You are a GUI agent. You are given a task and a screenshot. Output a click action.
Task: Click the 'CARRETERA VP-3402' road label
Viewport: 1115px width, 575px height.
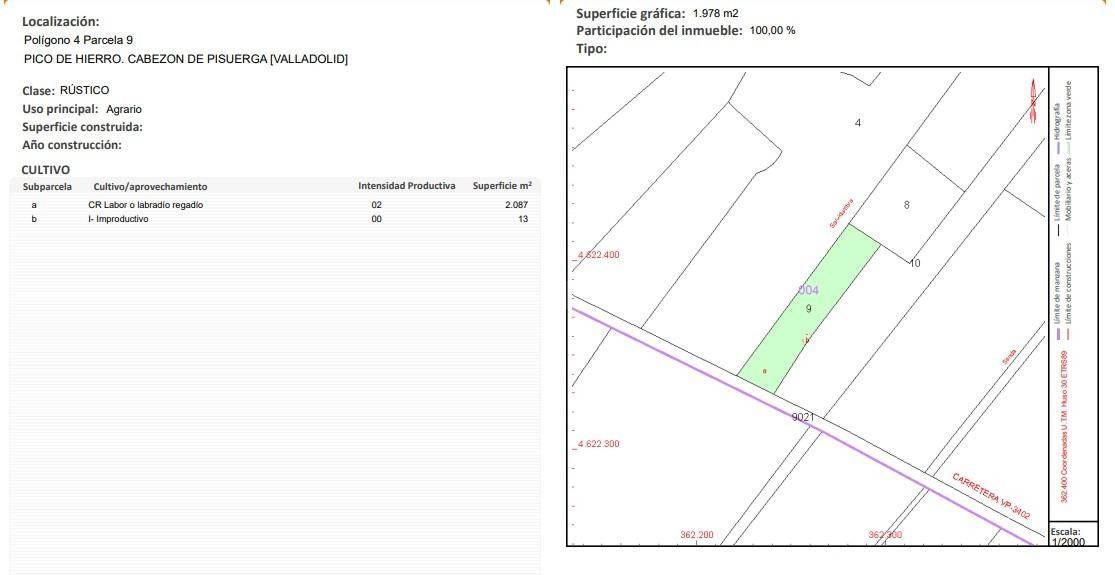pos(991,497)
